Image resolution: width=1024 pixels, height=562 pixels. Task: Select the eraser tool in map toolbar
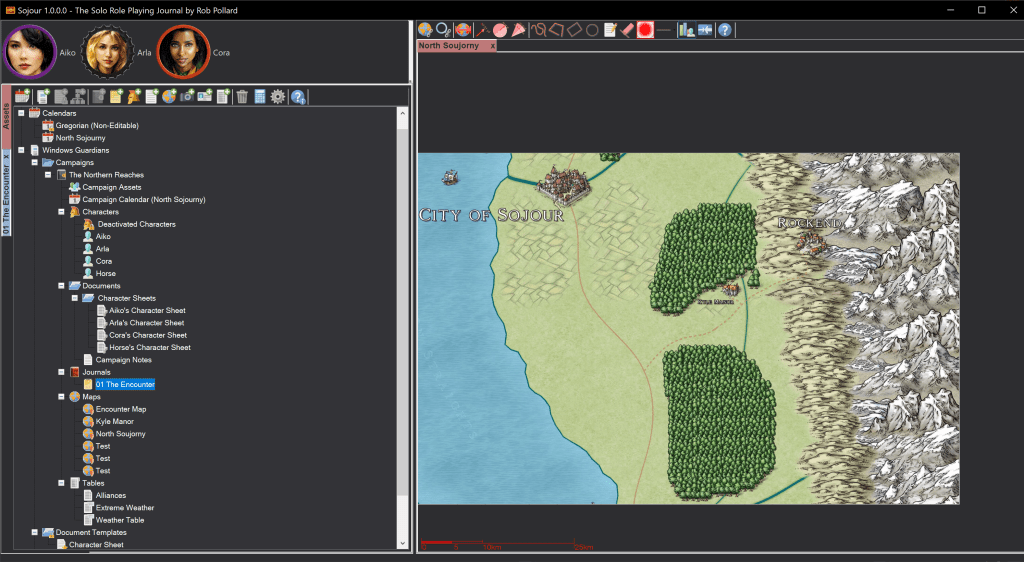[627, 30]
